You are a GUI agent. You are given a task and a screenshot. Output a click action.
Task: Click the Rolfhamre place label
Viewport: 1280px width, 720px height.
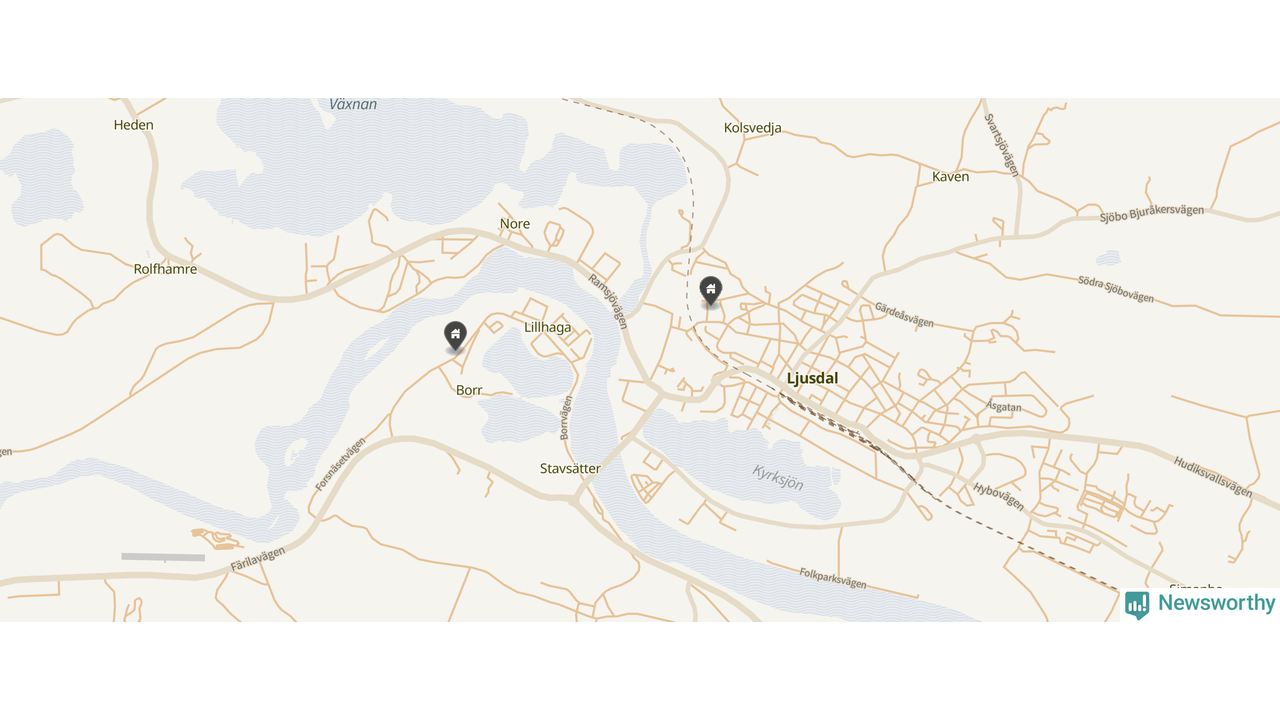[165, 269]
